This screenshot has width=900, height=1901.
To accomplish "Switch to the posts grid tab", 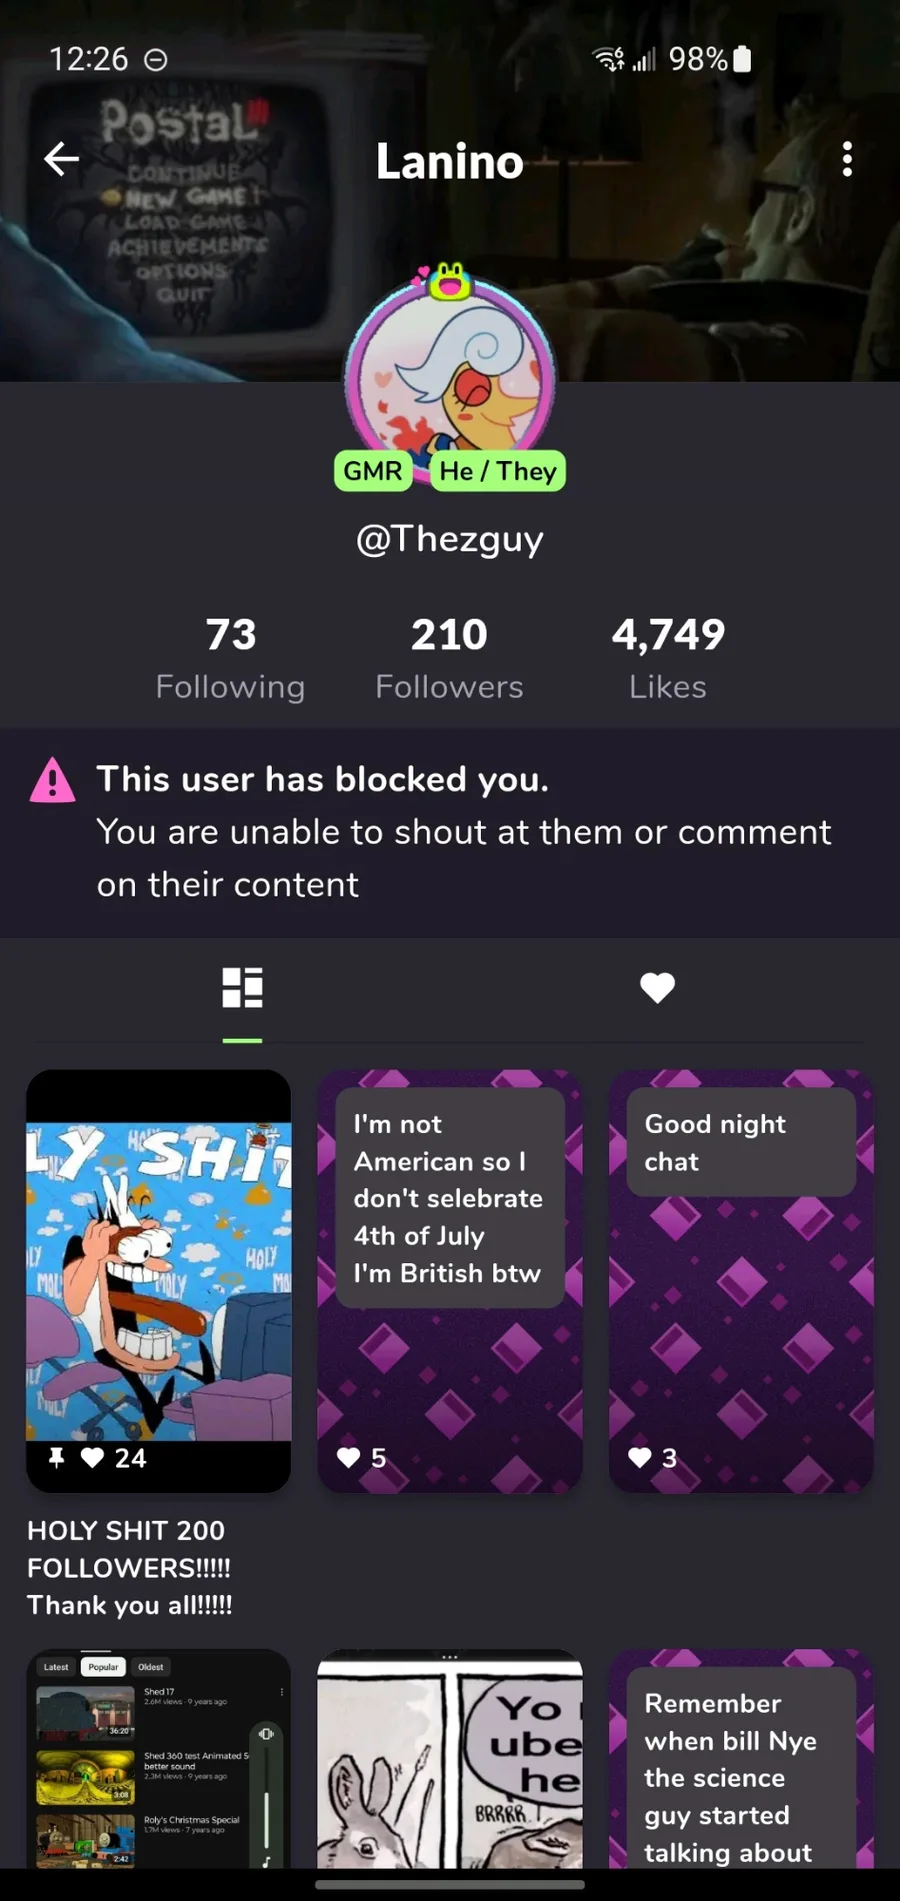I will (x=242, y=988).
